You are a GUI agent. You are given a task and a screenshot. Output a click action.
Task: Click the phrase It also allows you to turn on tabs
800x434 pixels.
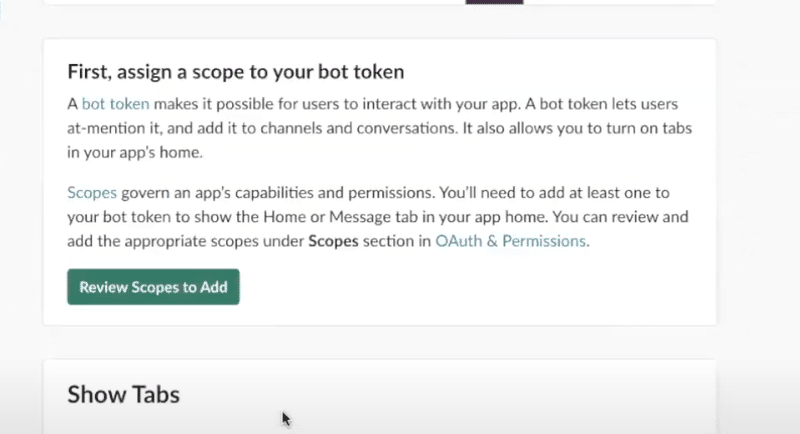(577, 128)
